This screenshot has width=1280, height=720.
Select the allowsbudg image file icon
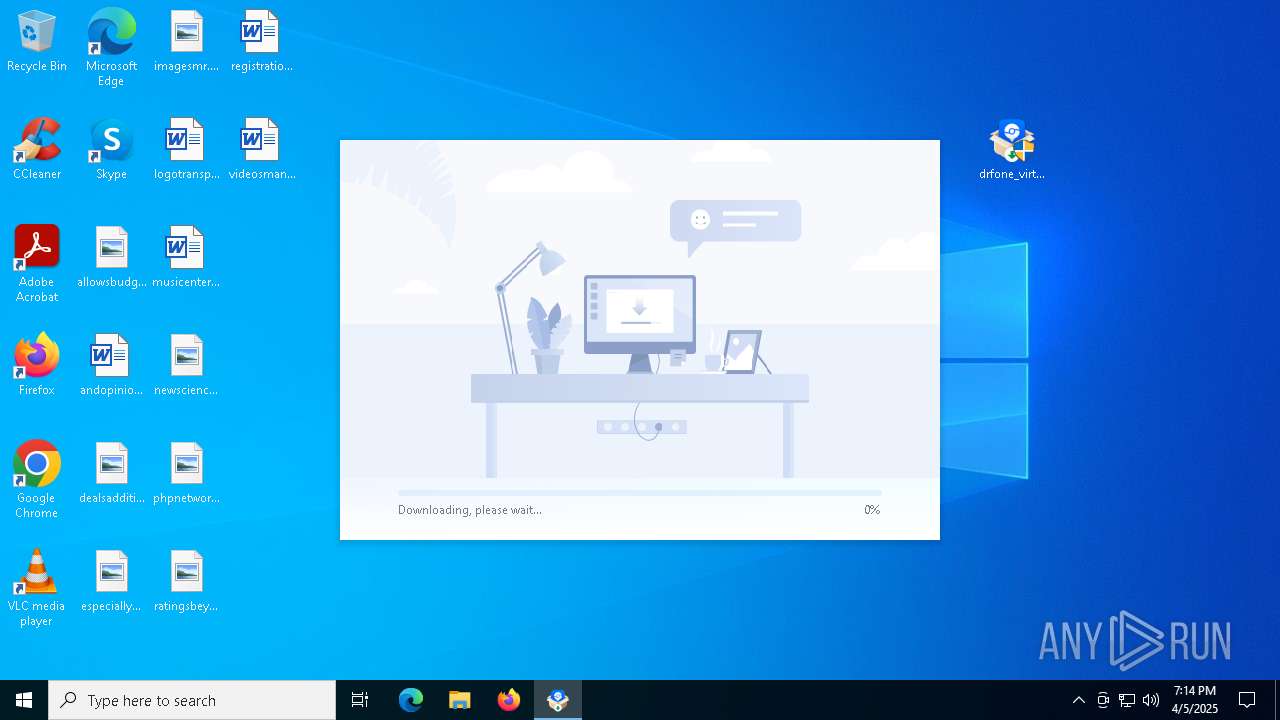click(111, 258)
